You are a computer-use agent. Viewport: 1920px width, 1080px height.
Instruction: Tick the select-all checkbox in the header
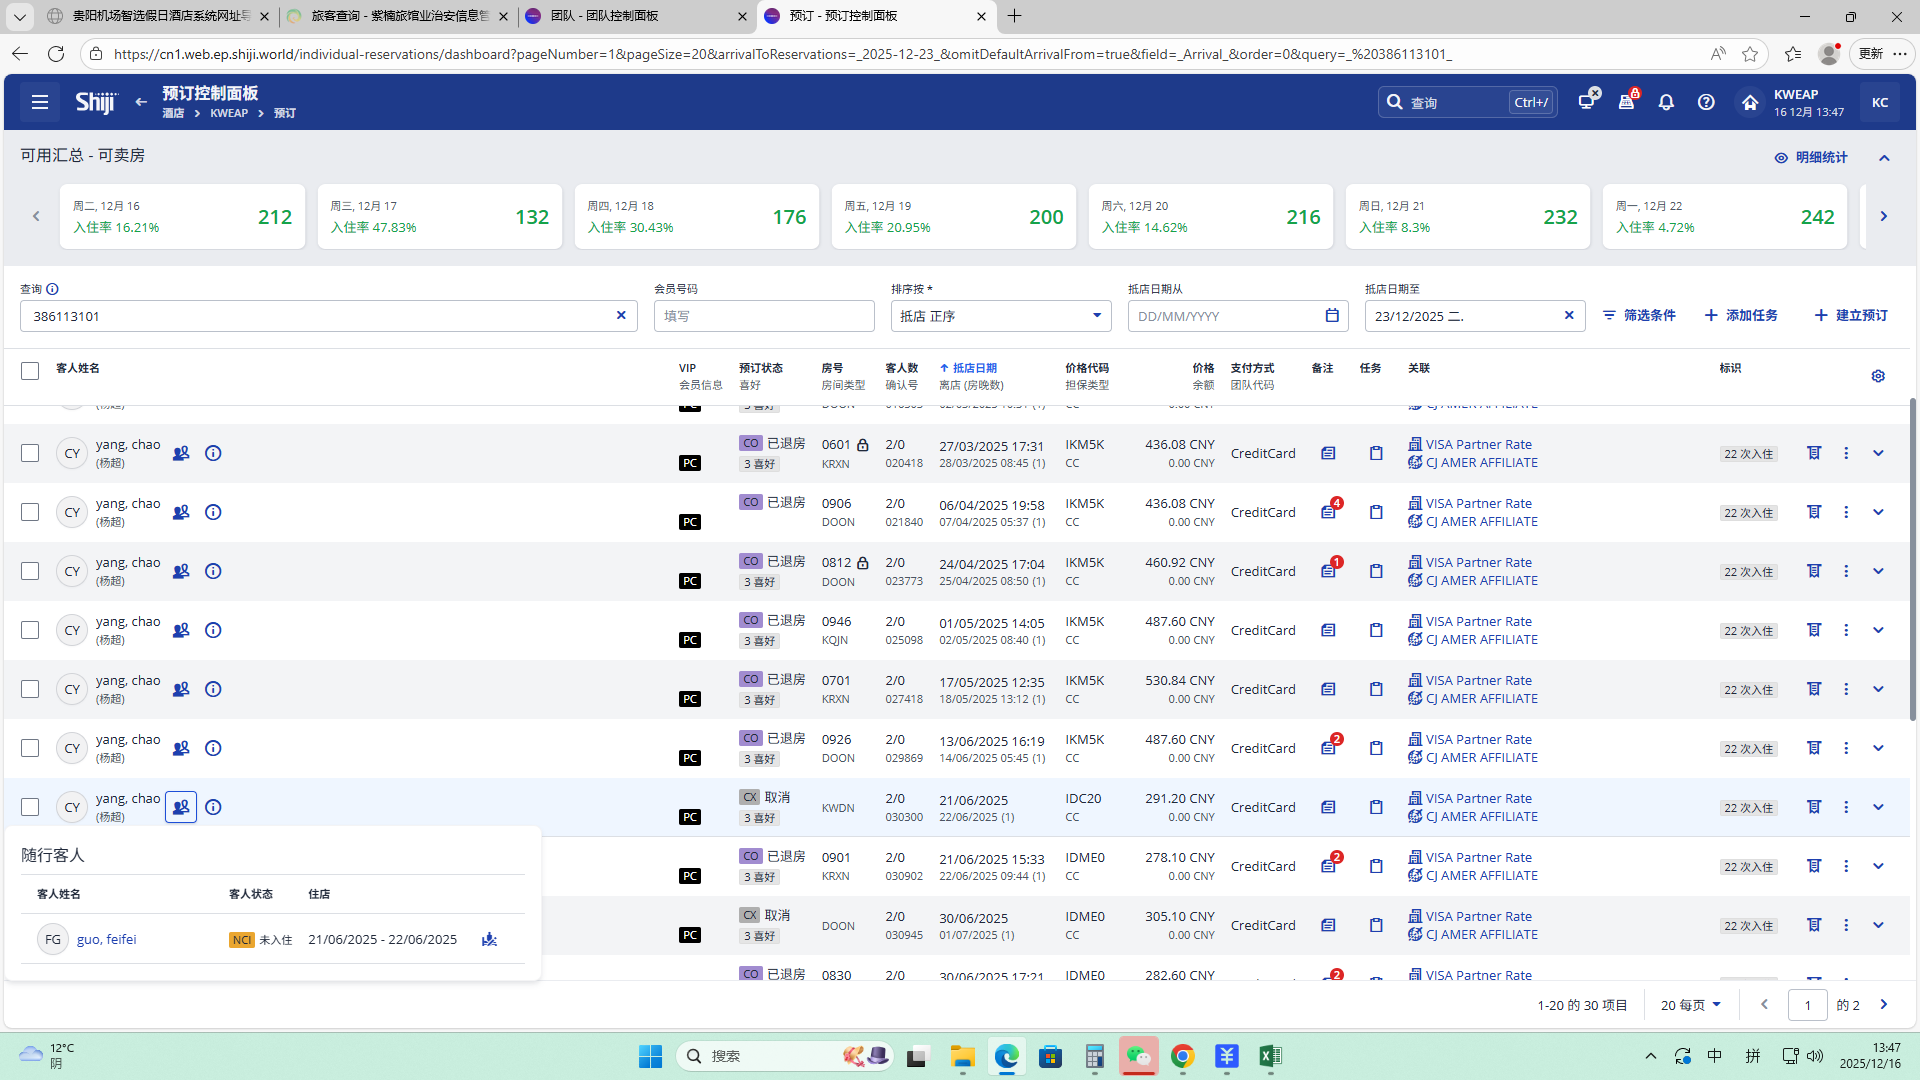pyautogui.click(x=30, y=371)
